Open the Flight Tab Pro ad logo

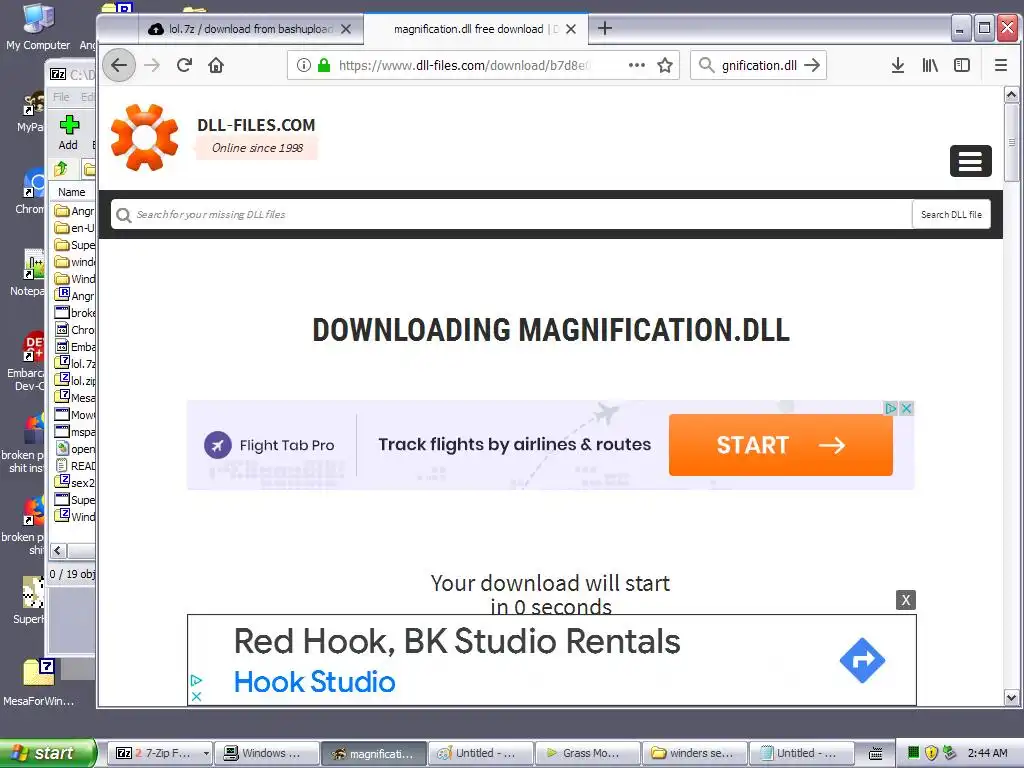217,445
